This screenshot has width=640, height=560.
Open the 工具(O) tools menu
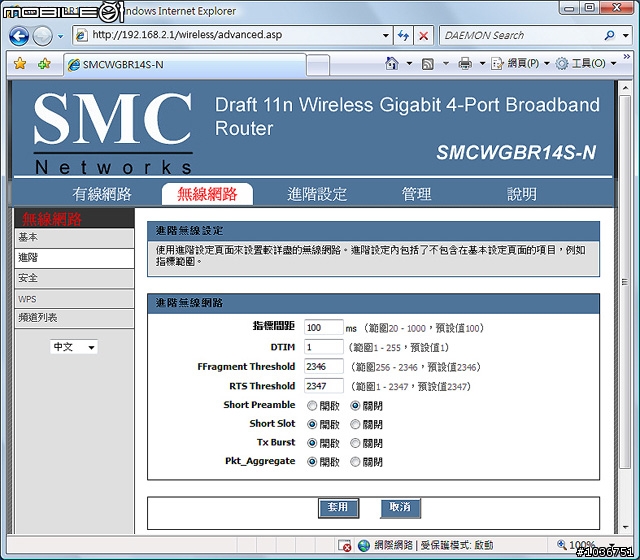585,63
